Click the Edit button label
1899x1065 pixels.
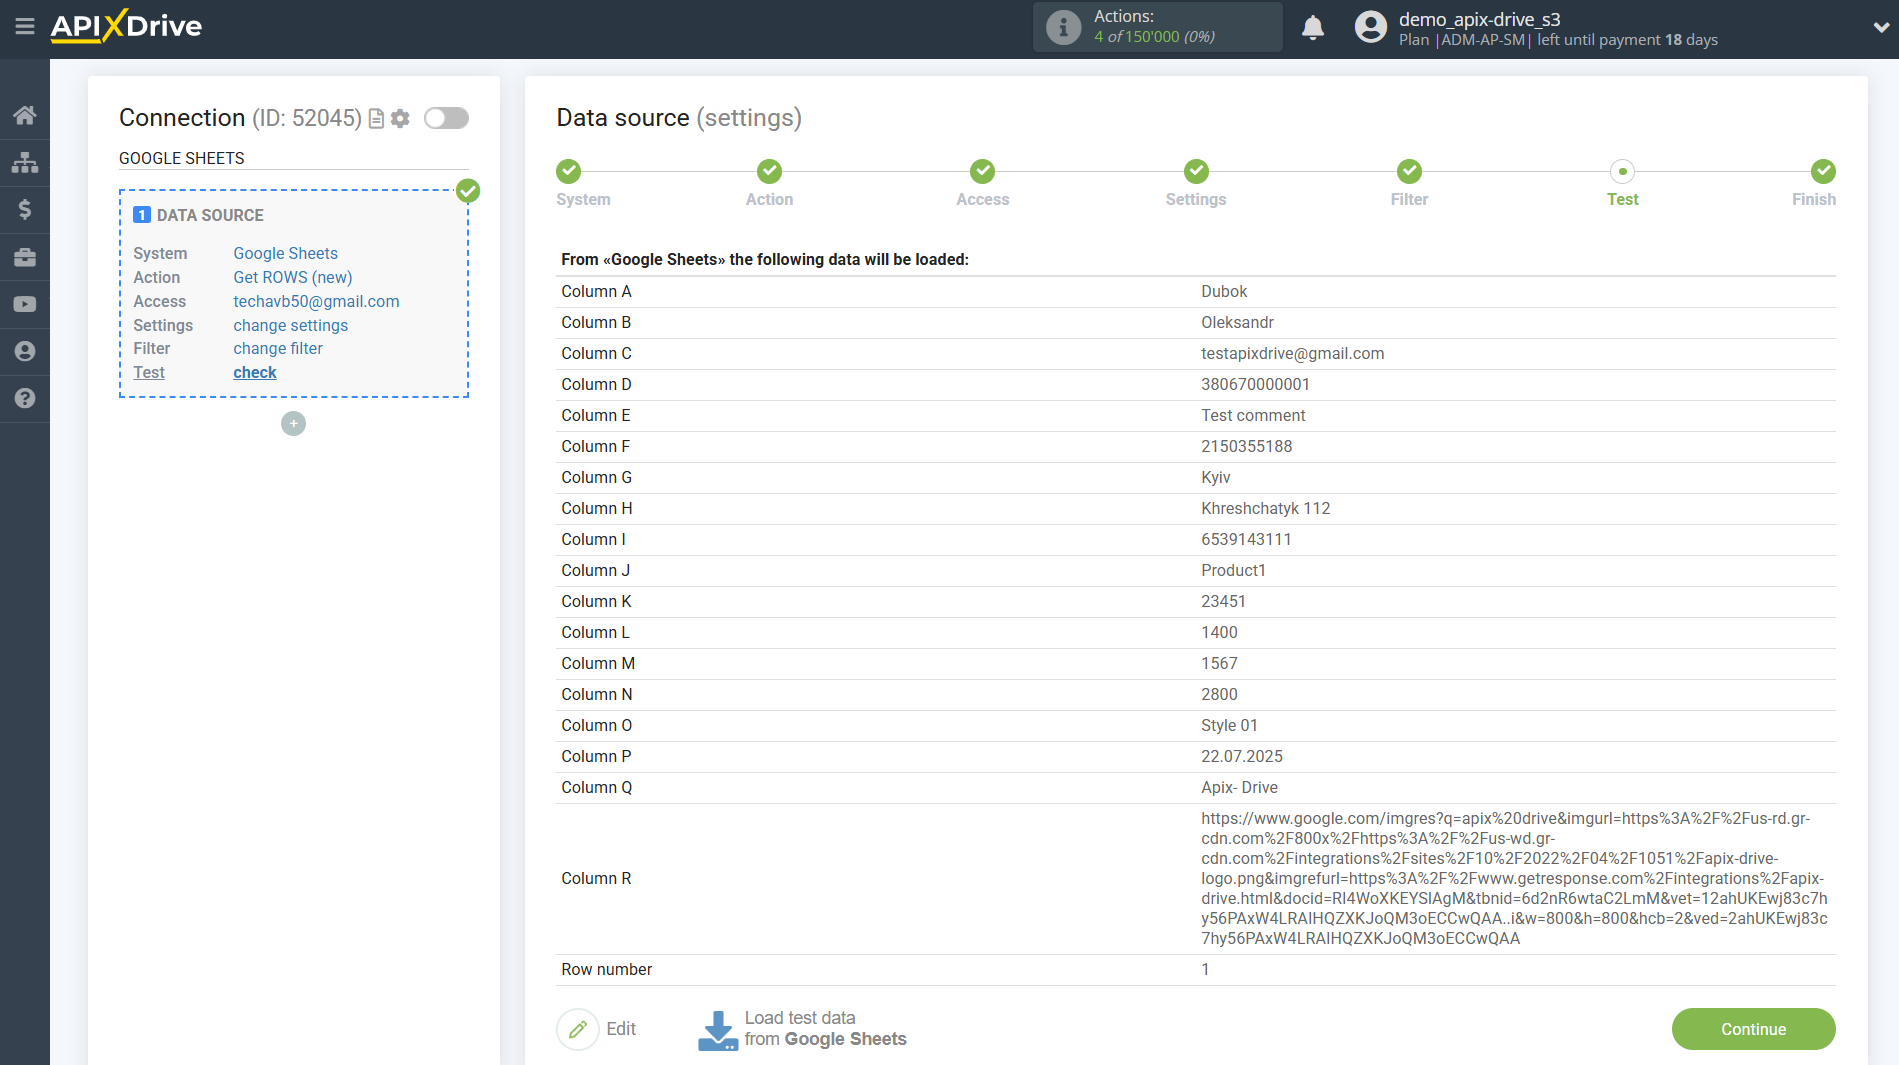tap(621, 1029)
